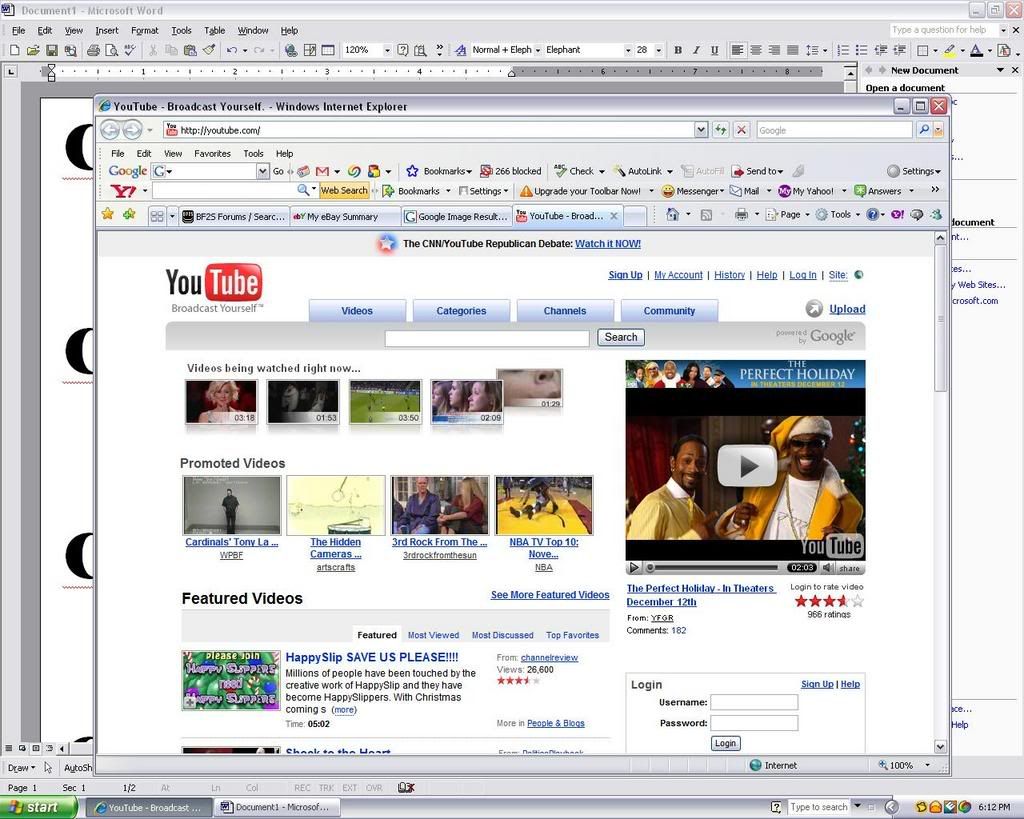The image size is (1024, 819).
Task: Click the Back arrow in Internet Explorer
Action: point(110,130)
